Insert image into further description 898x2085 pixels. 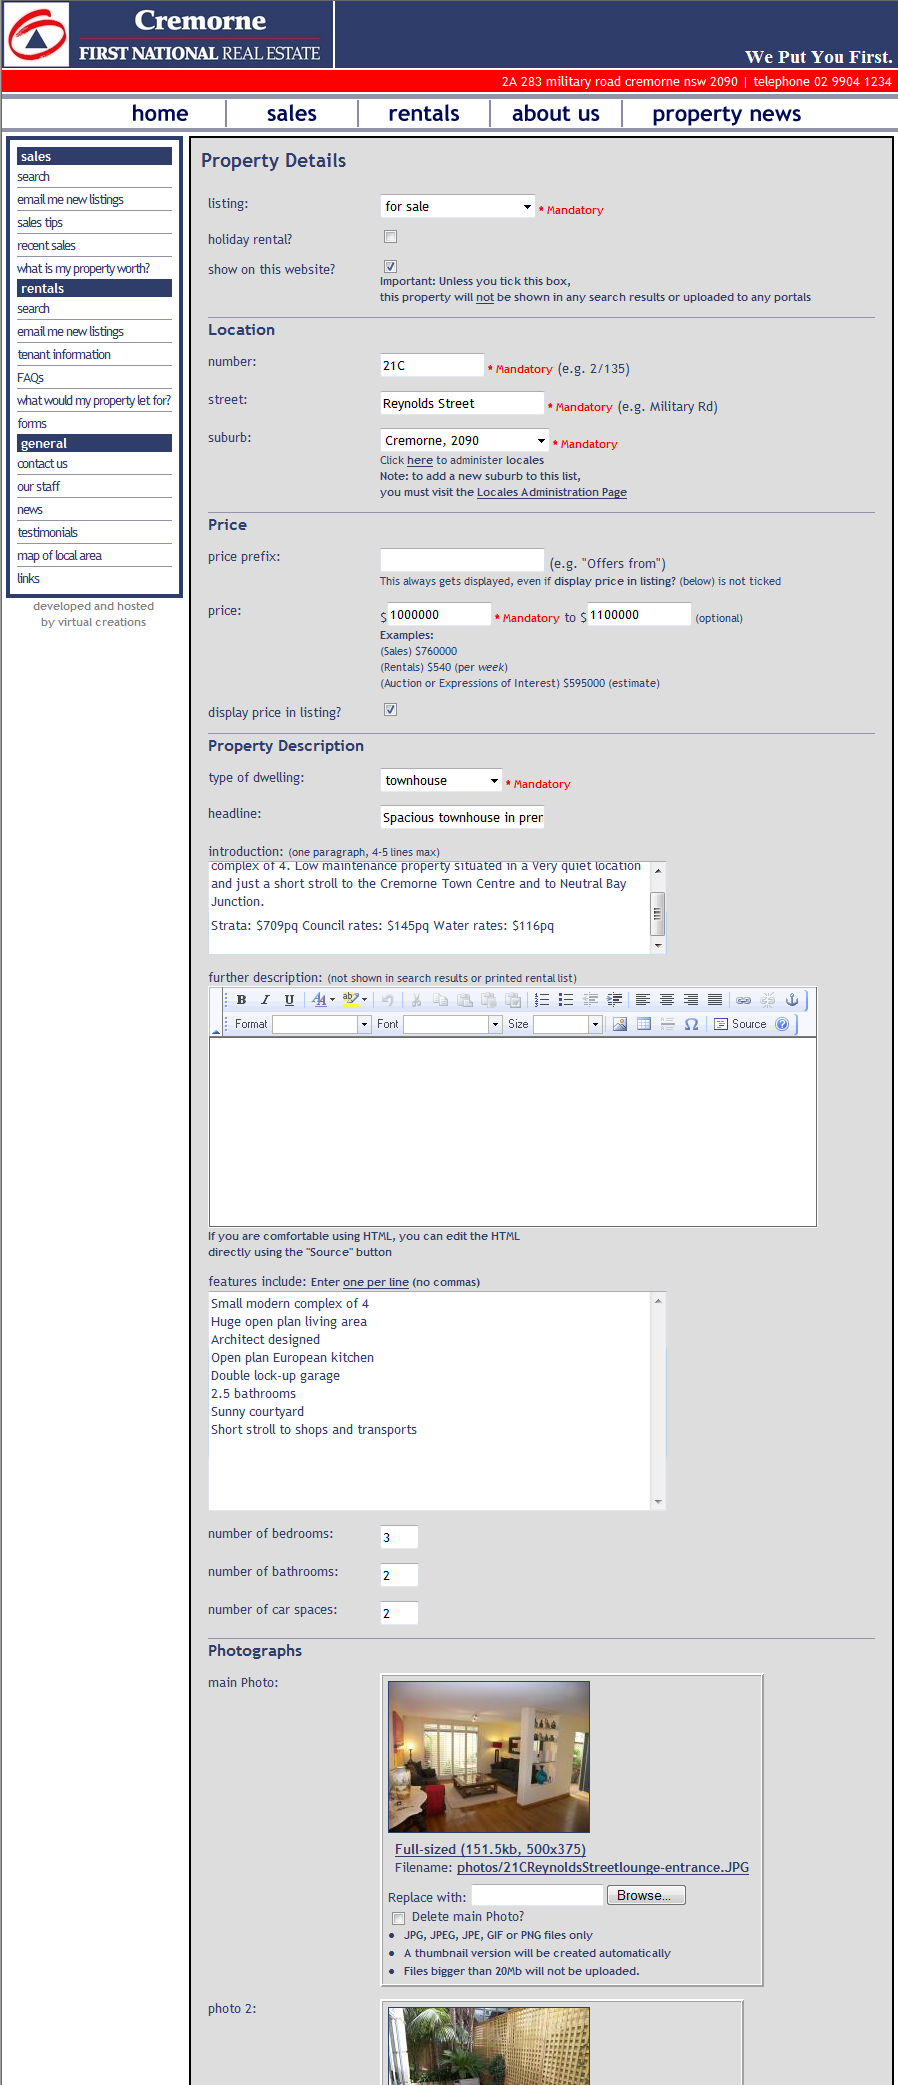click(620, 1024)
